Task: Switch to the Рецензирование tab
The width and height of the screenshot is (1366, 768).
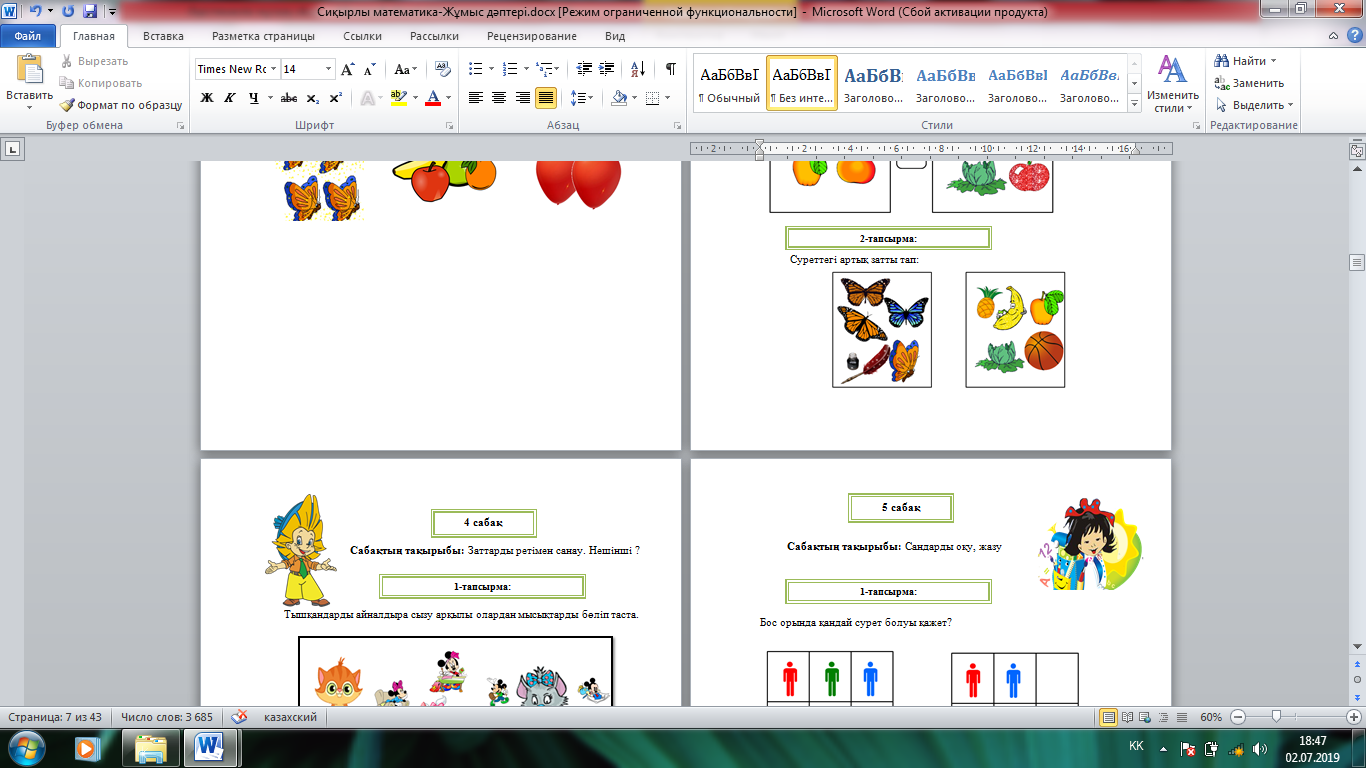Action: pyautogui.click(x=532, y=36)
